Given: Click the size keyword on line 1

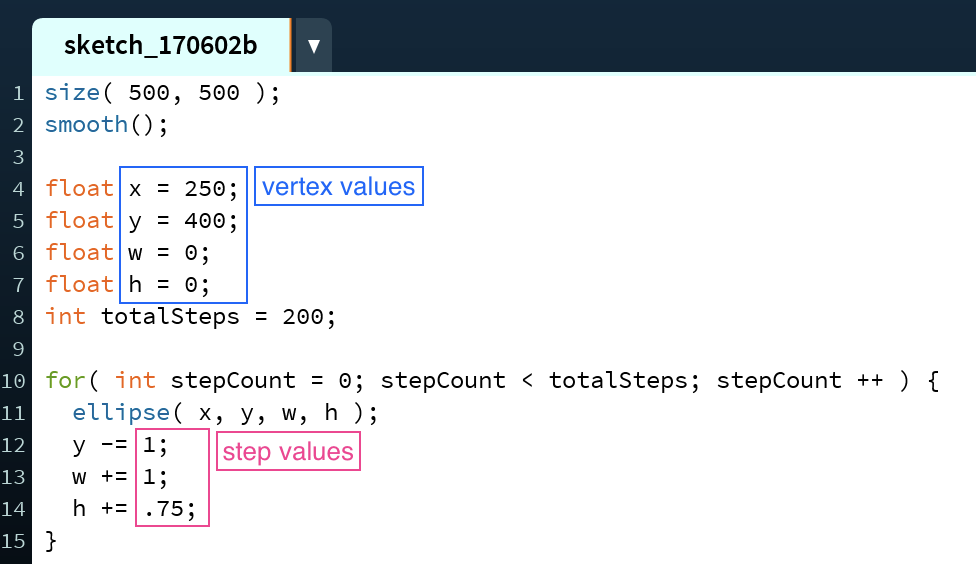Looking at the screenshot, I should (x=72, y=93).
